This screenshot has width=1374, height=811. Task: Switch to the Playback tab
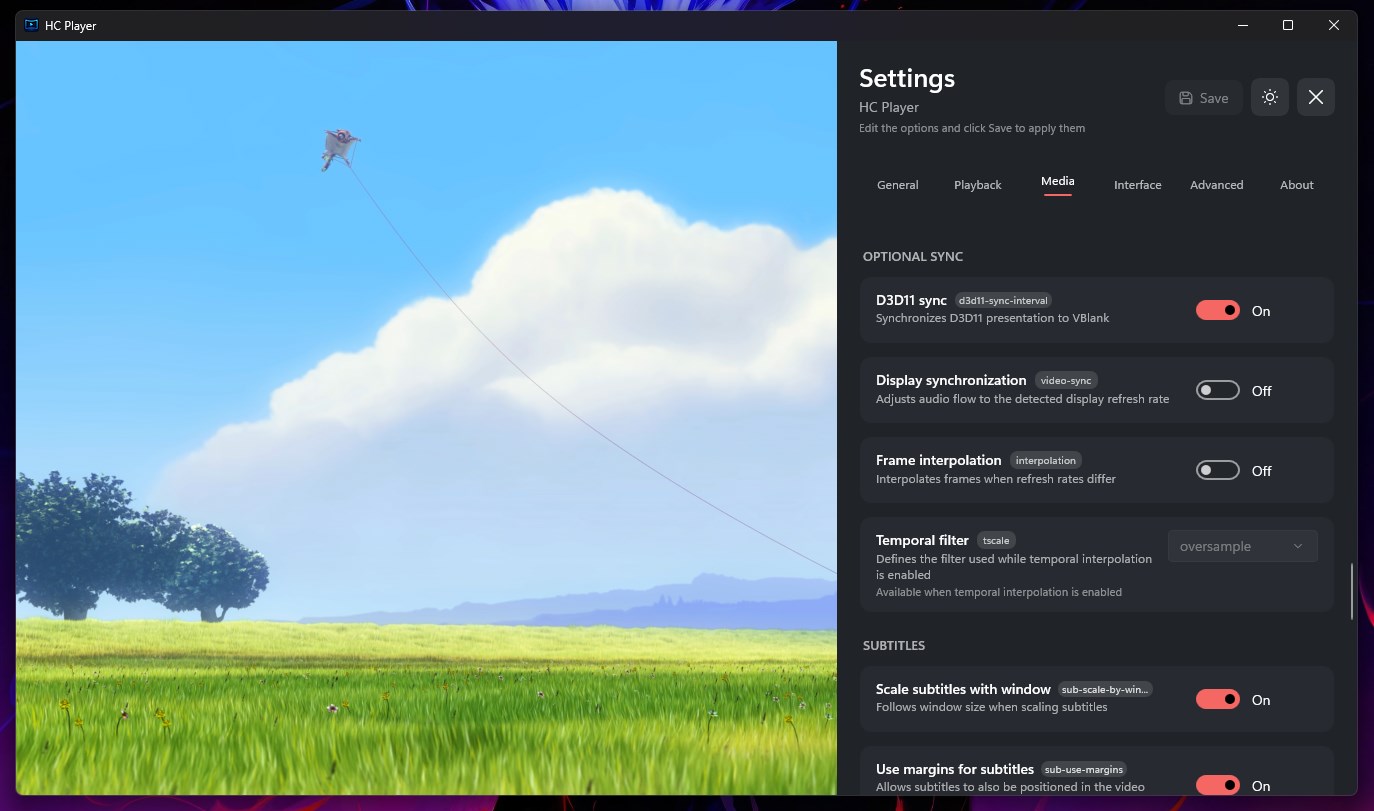(x=978, y=185)
